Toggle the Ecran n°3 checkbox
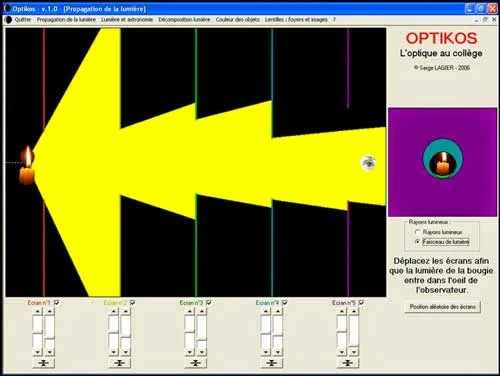Viewport: 500px width, 376px height. click(x=209, y=303)
